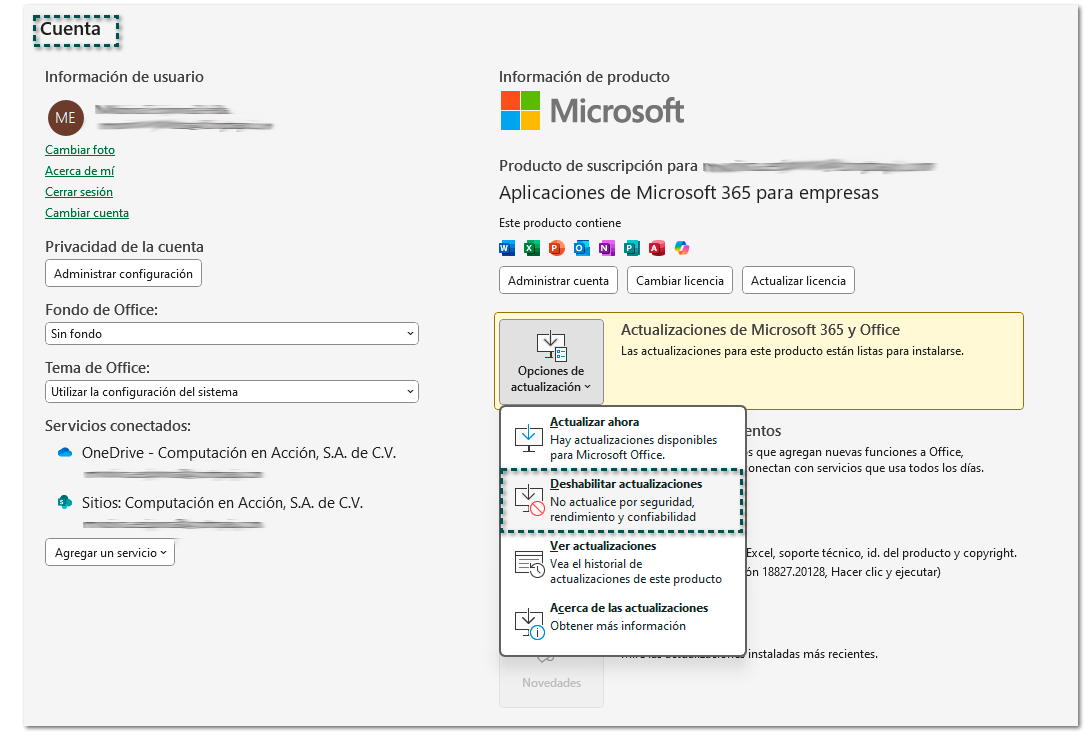This screenshot has width=1087, height=735.
Task: Click the OneNote app icon
Action: point(607,248)
